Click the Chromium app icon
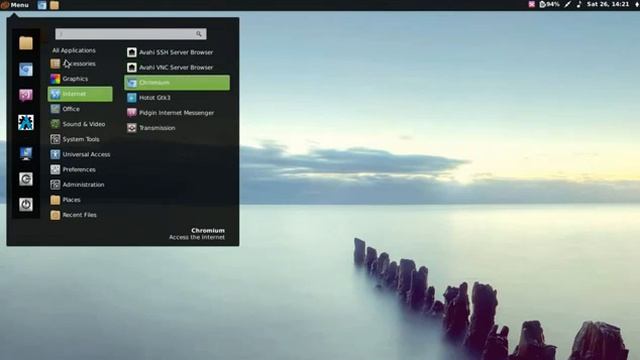 click(x=131, y=82)
